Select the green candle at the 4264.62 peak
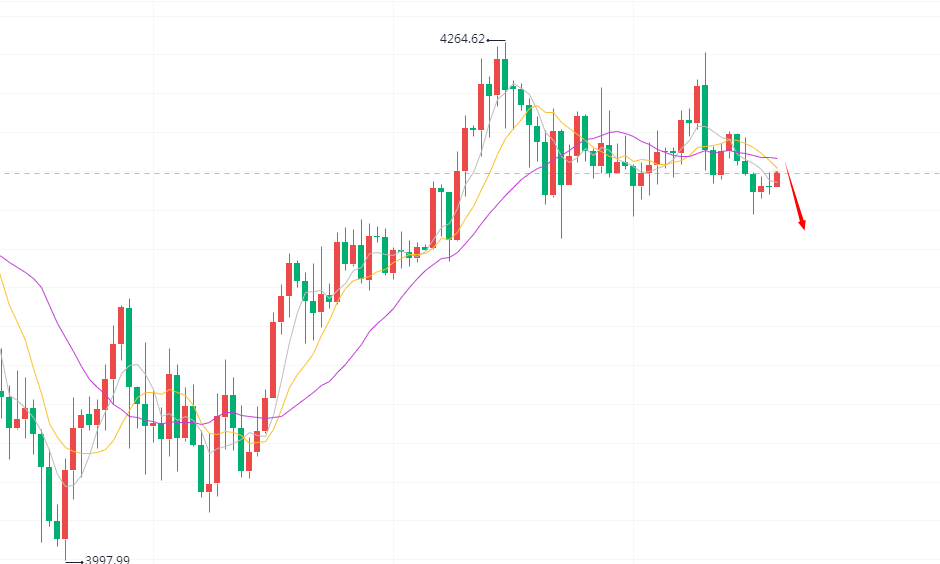This screenshot has width=940, height=564. click(505, 73)
